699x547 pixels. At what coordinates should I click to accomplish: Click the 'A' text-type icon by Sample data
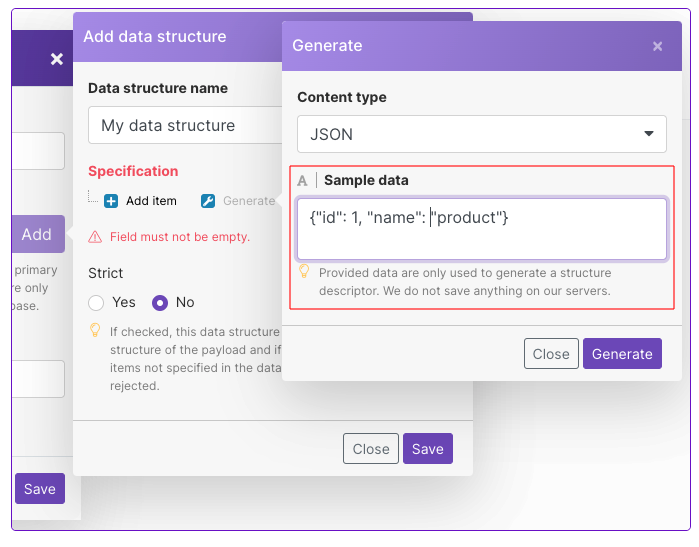pyautogui.click(x=303, y=181)
